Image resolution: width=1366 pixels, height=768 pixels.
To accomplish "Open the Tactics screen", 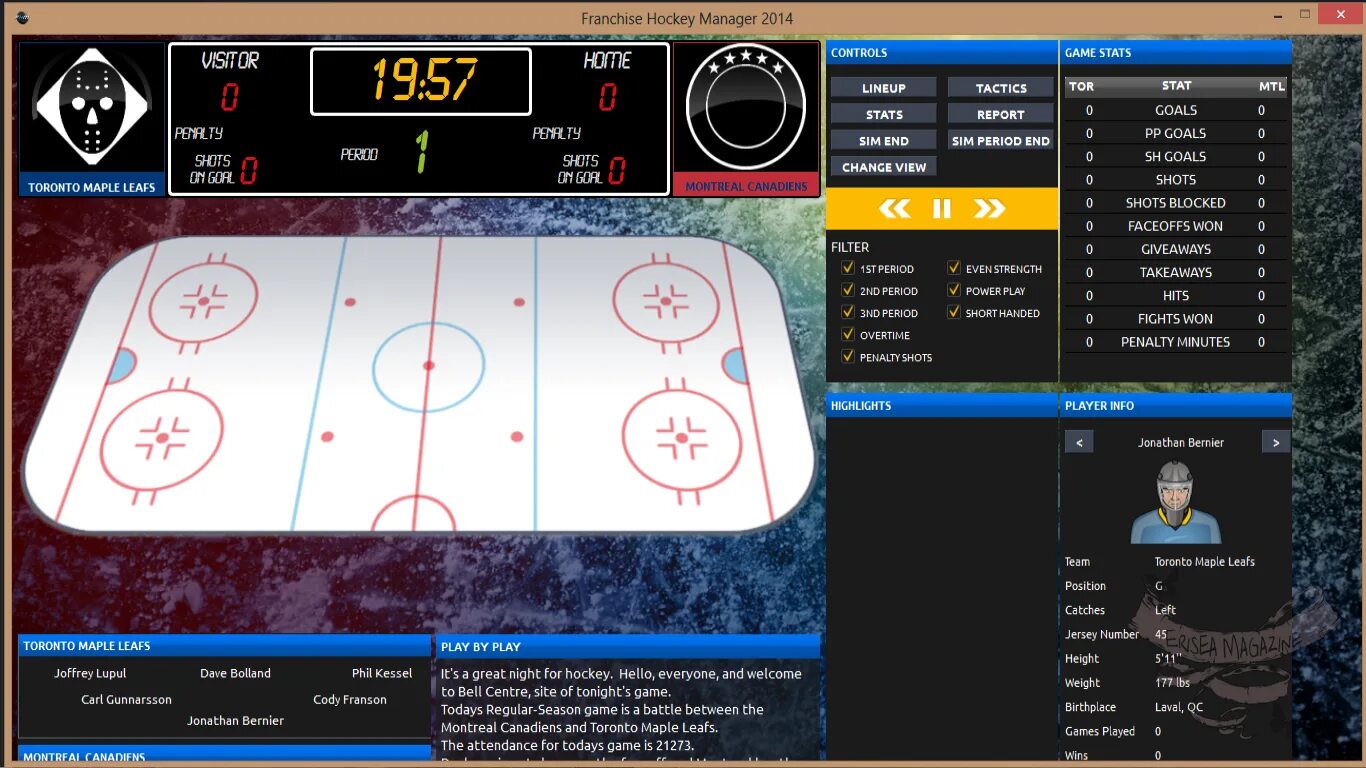I will click(x=1001, y=88).
